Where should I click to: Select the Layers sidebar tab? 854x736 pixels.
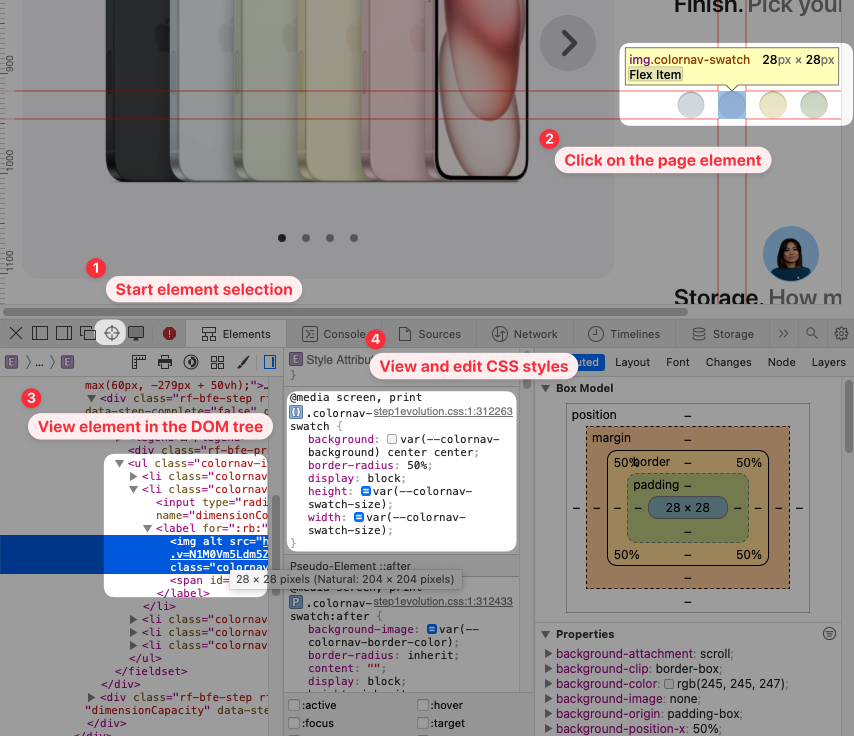pos(828,362)
